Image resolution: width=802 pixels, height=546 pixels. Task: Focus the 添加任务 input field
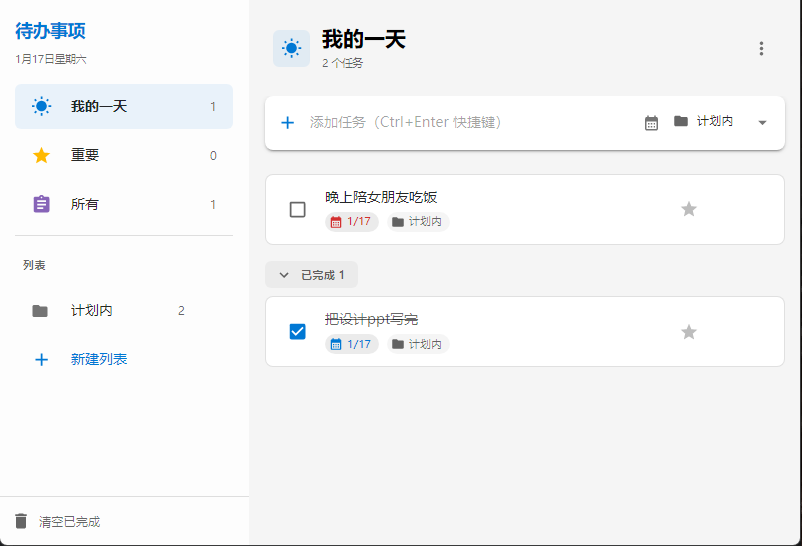460,122
